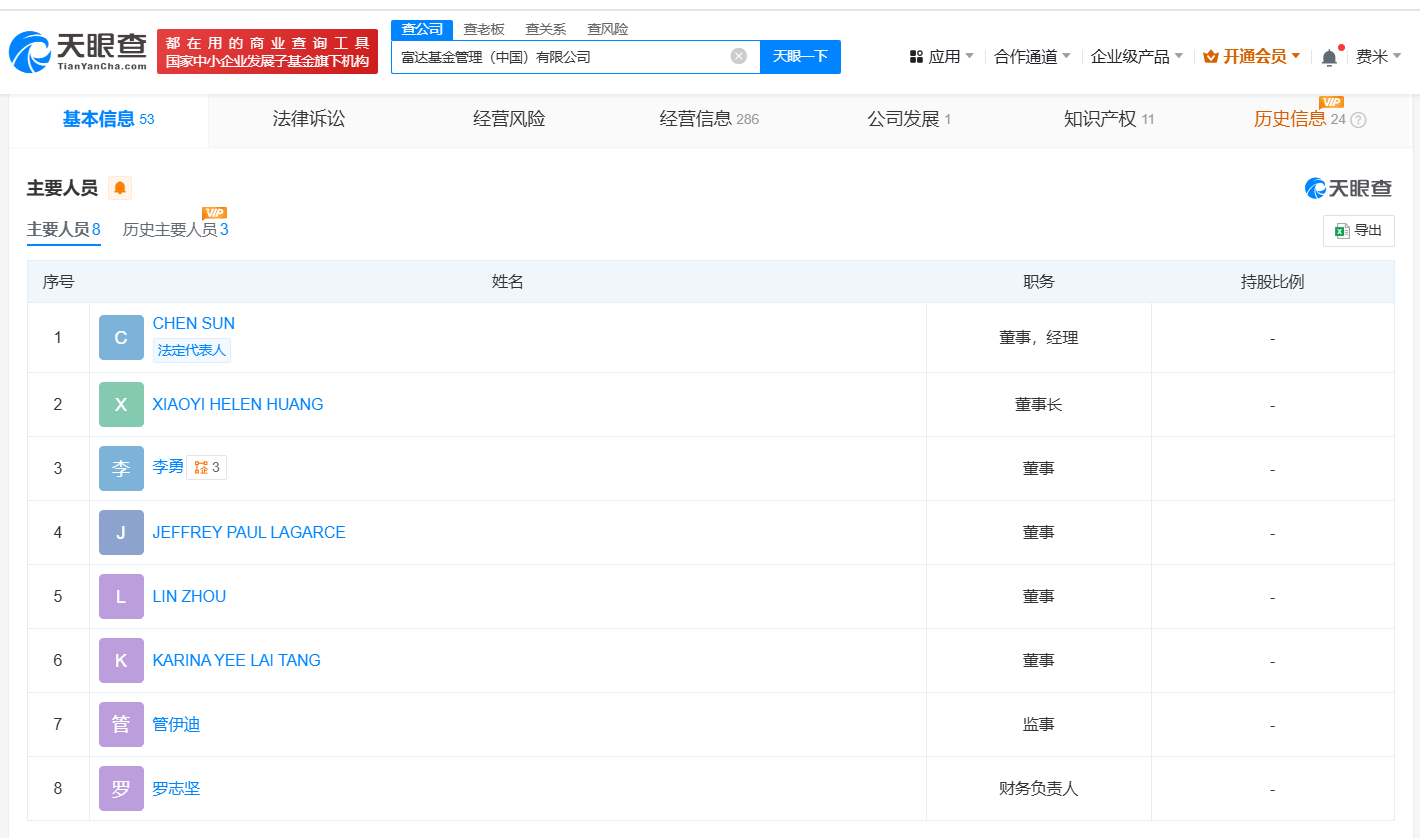Viewport: 1420px width, 838px height.
Task: Open the 企业级产品 dropdown
Action: click(x=1136, y=57)
